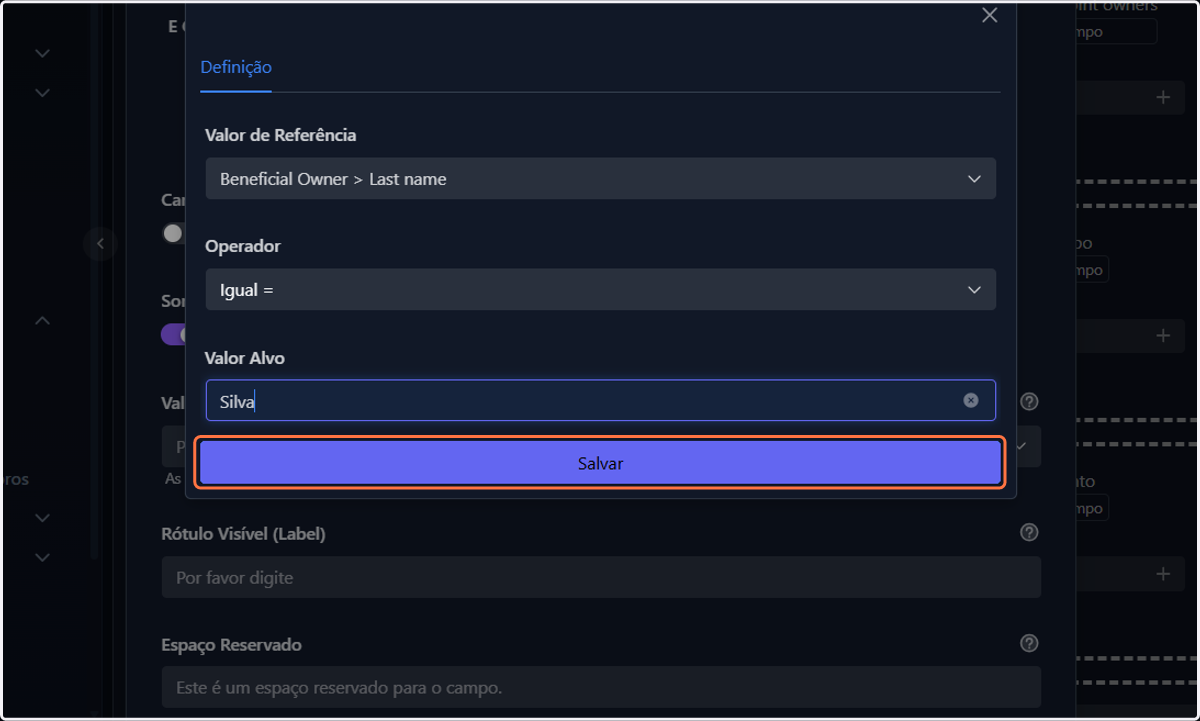This screenshot has width=1200, height=721.
Task: Click the help icon beside Rótulo Visível (Label)
Action: pyautogui.click(x=1029, y=533)
